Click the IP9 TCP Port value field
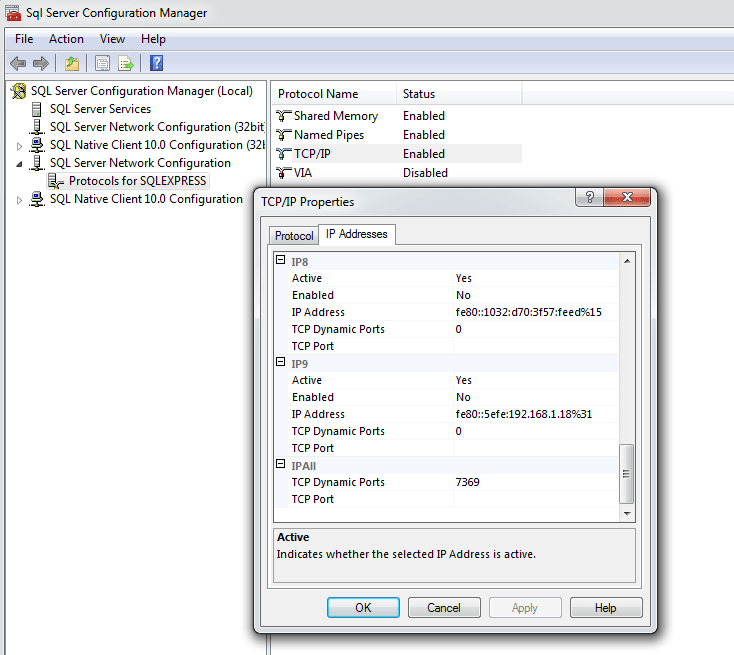Viewport: 734px width, 655px height. pos(536,448)
